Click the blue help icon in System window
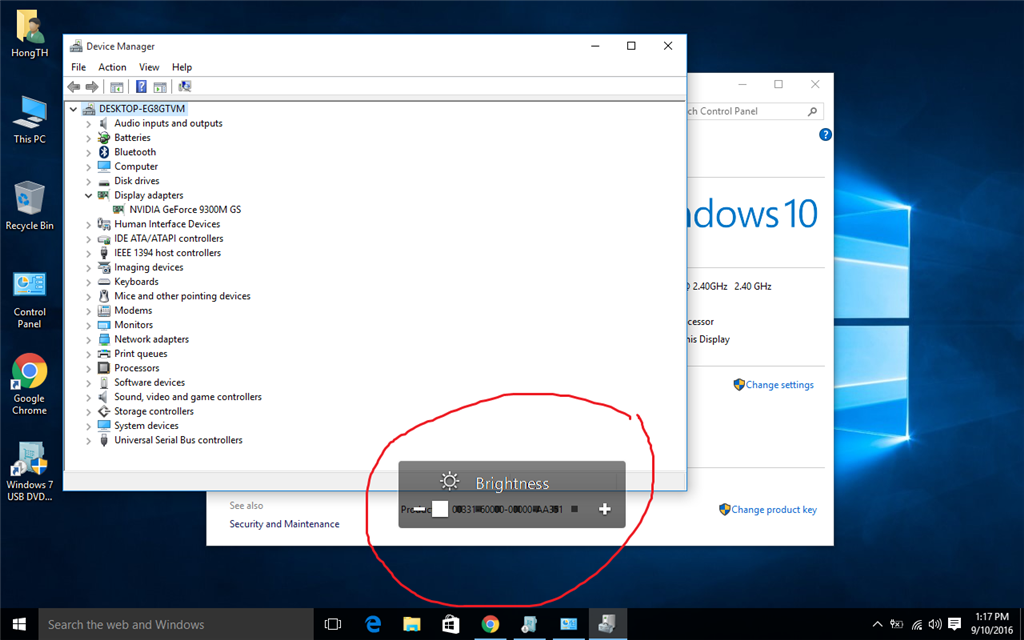The height and width of the screenshot is (640, 1024). pos(825,135)
